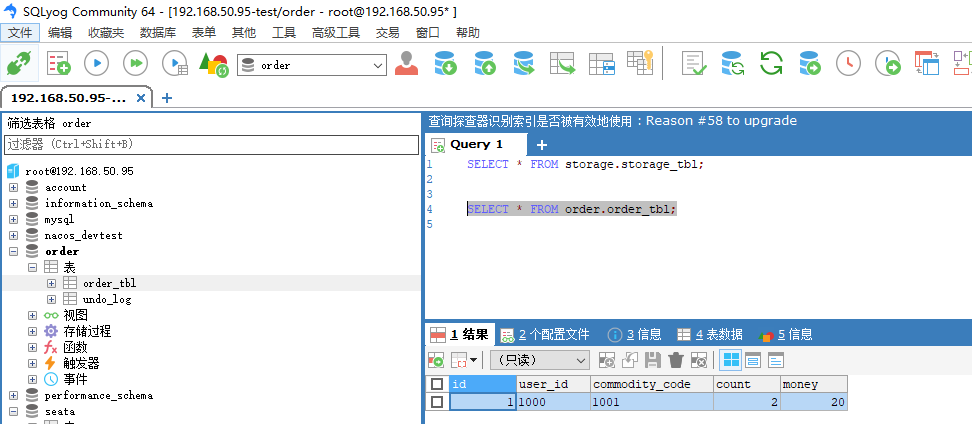Open a new connection tab with plus
Viewport: 972px width, 424px height.
(167, 98)
